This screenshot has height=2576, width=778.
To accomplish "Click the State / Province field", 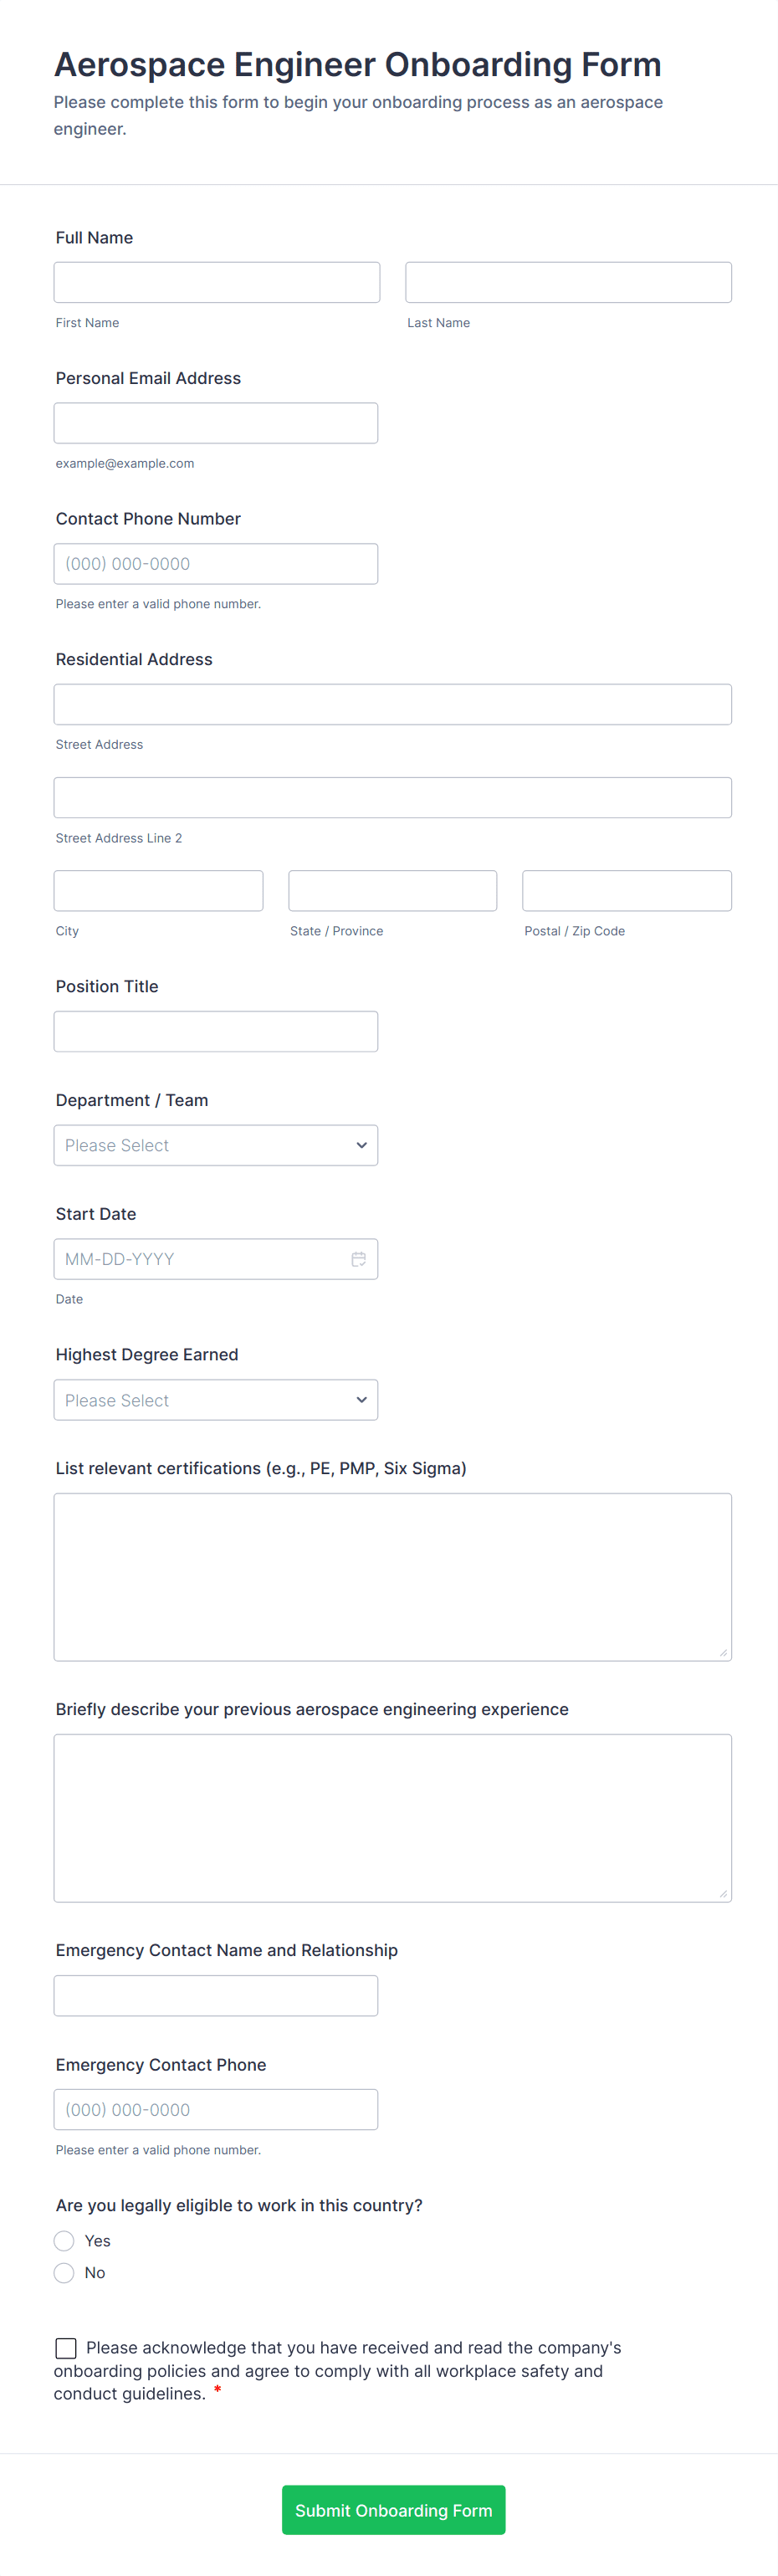I will point(393,890).
